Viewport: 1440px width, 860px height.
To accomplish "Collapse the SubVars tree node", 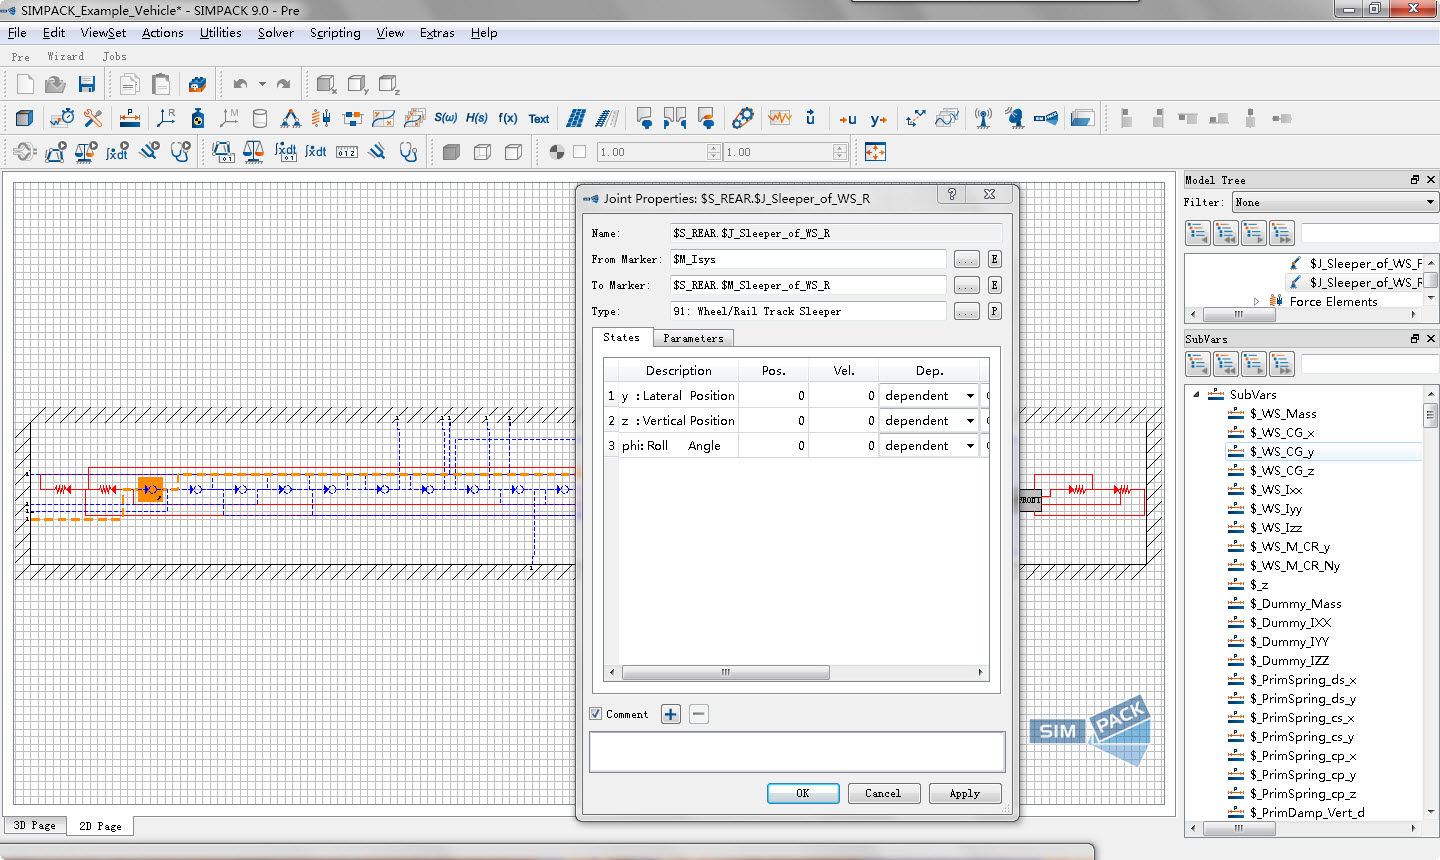I will coord(1196,395).
